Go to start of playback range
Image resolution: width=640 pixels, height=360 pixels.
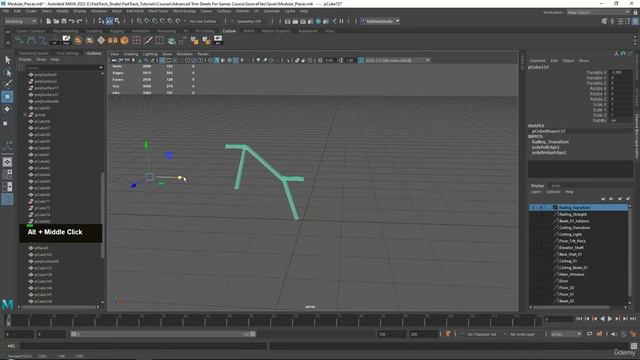pyautogui.click(x=579, y=319)
